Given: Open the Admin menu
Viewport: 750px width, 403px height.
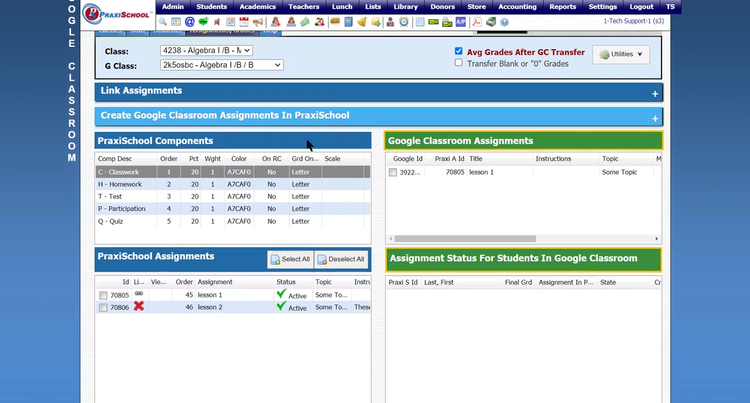Looking at the screenshot, I should pyautogui.click(x=173, y=7).
